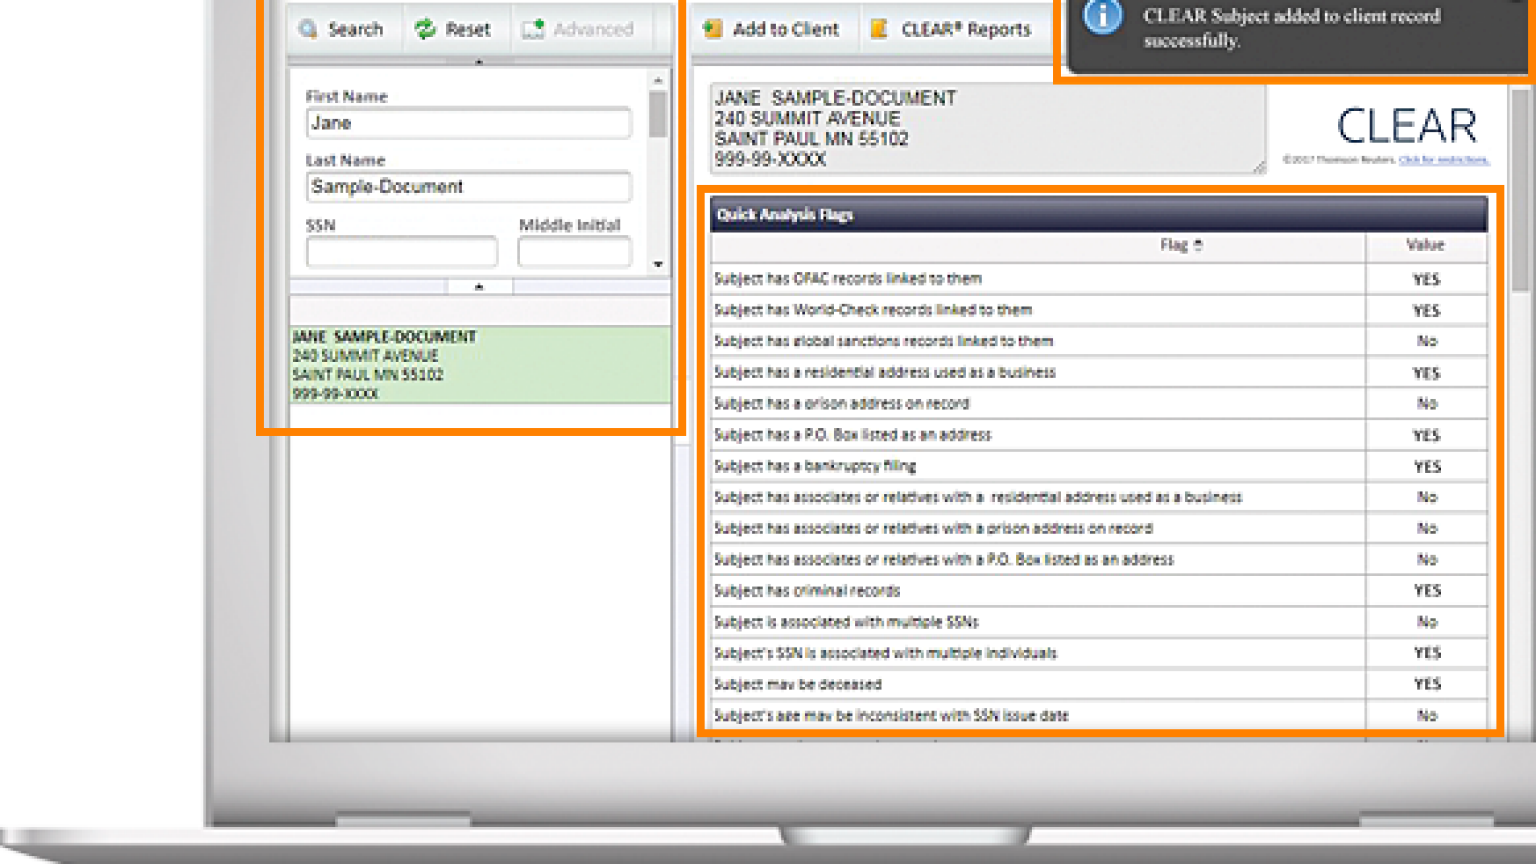Click splitter arrow below search form
This screenshot has width=1536, height=864.
(x=479, y=287)
